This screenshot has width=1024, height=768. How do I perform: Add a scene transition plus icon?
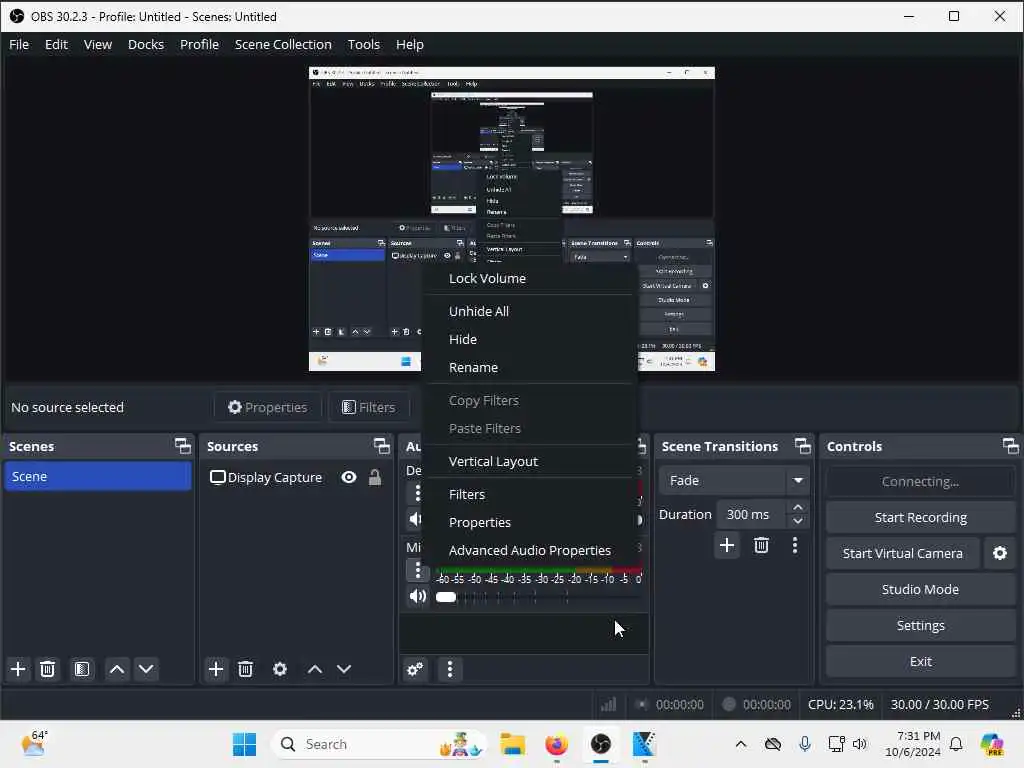coord(727,545)
